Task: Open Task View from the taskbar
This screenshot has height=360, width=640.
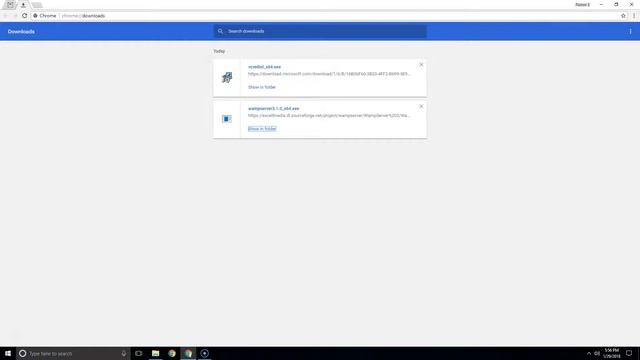Action: pyautogui.click(x=139, y=353)
